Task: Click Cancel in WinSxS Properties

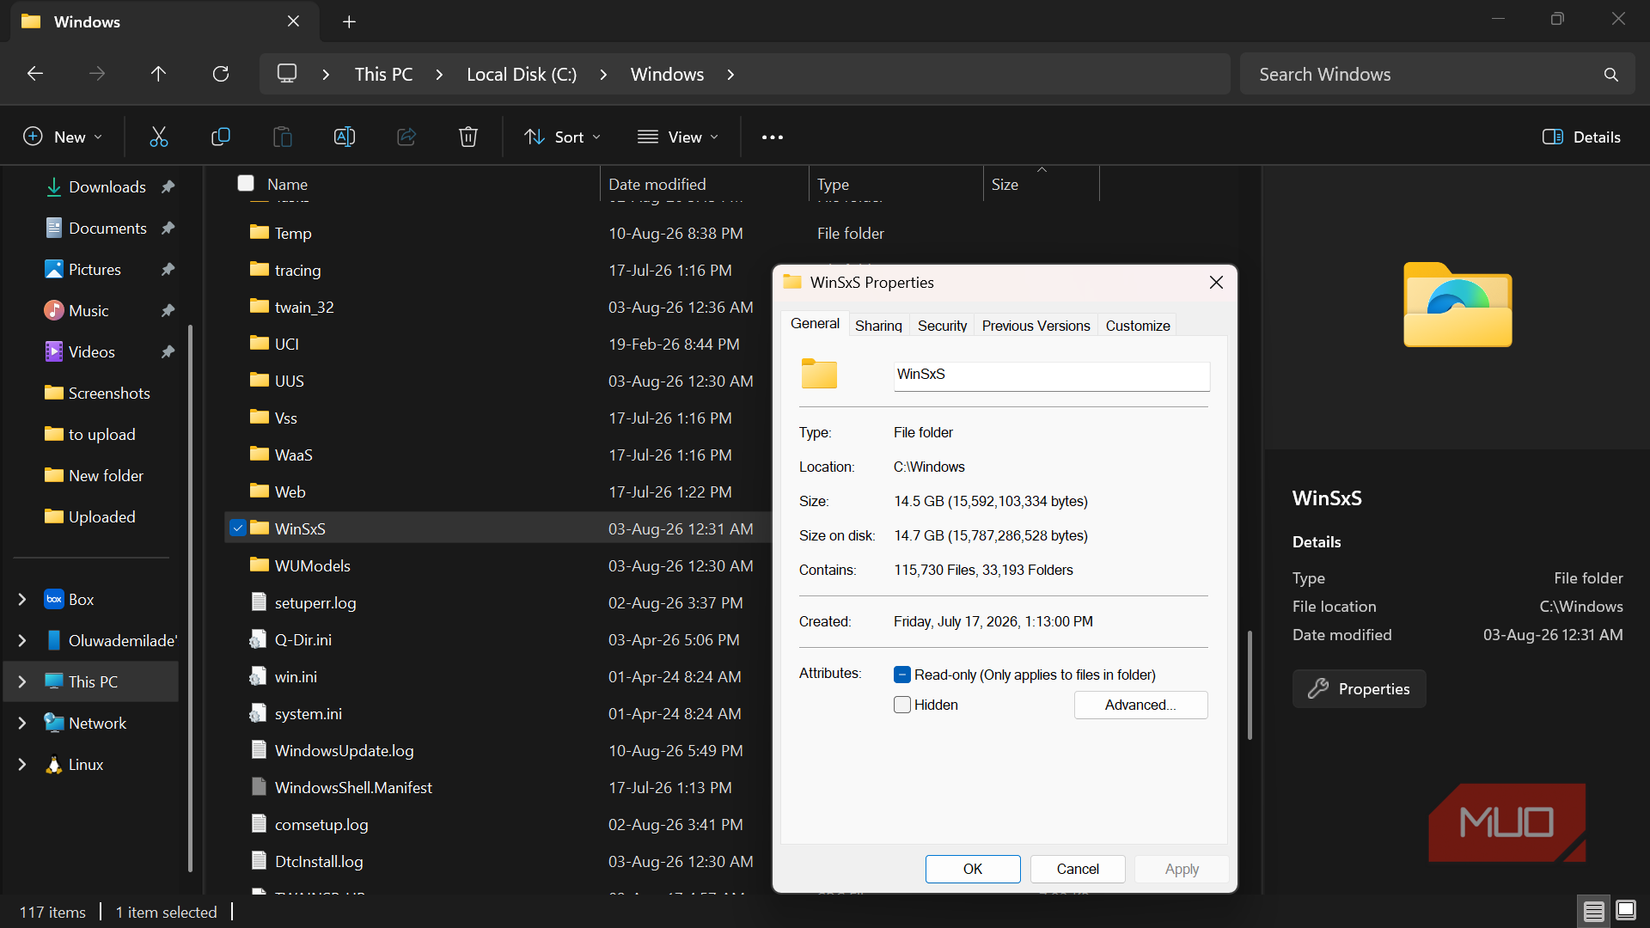Action: [x=1078, y=869]
